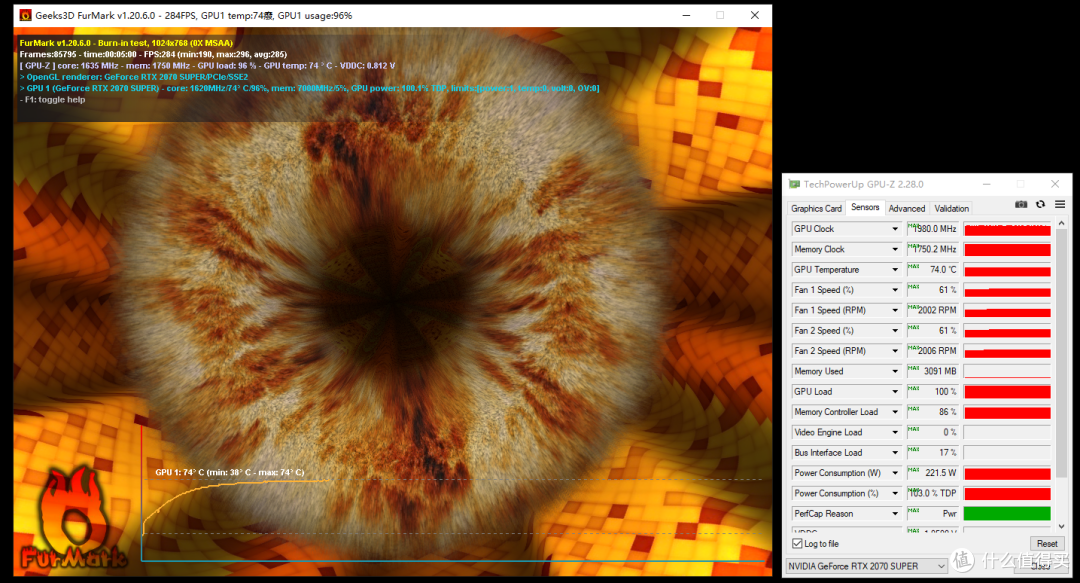Click the F1: toggle help text
The height and width of the screenshot is (583, 1080).
click(52, 100)
